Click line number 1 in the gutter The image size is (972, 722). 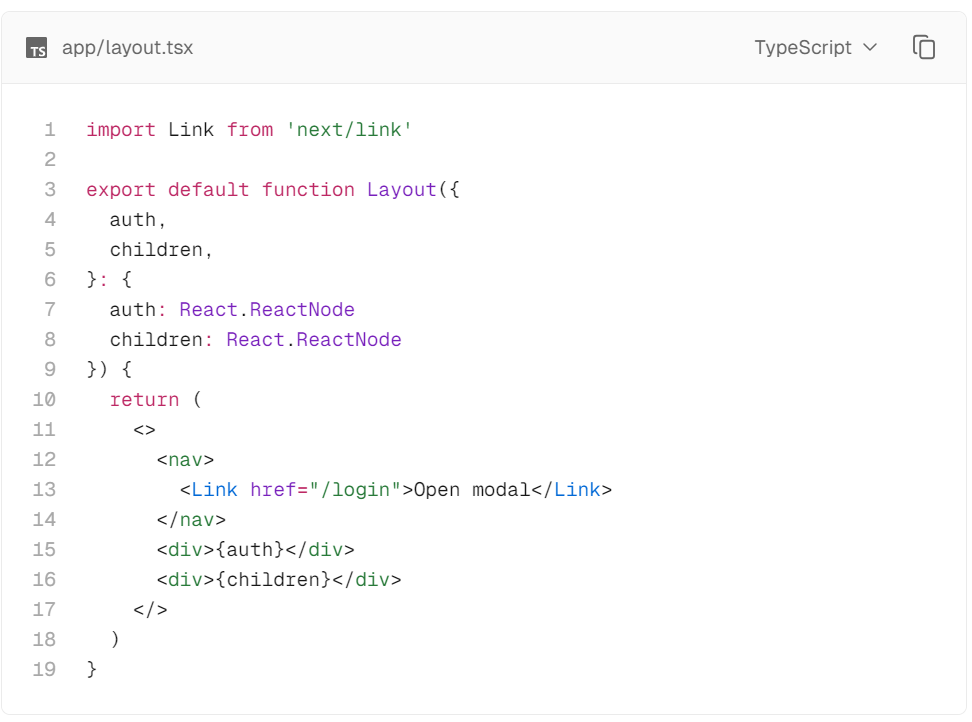tap(50, 130)
